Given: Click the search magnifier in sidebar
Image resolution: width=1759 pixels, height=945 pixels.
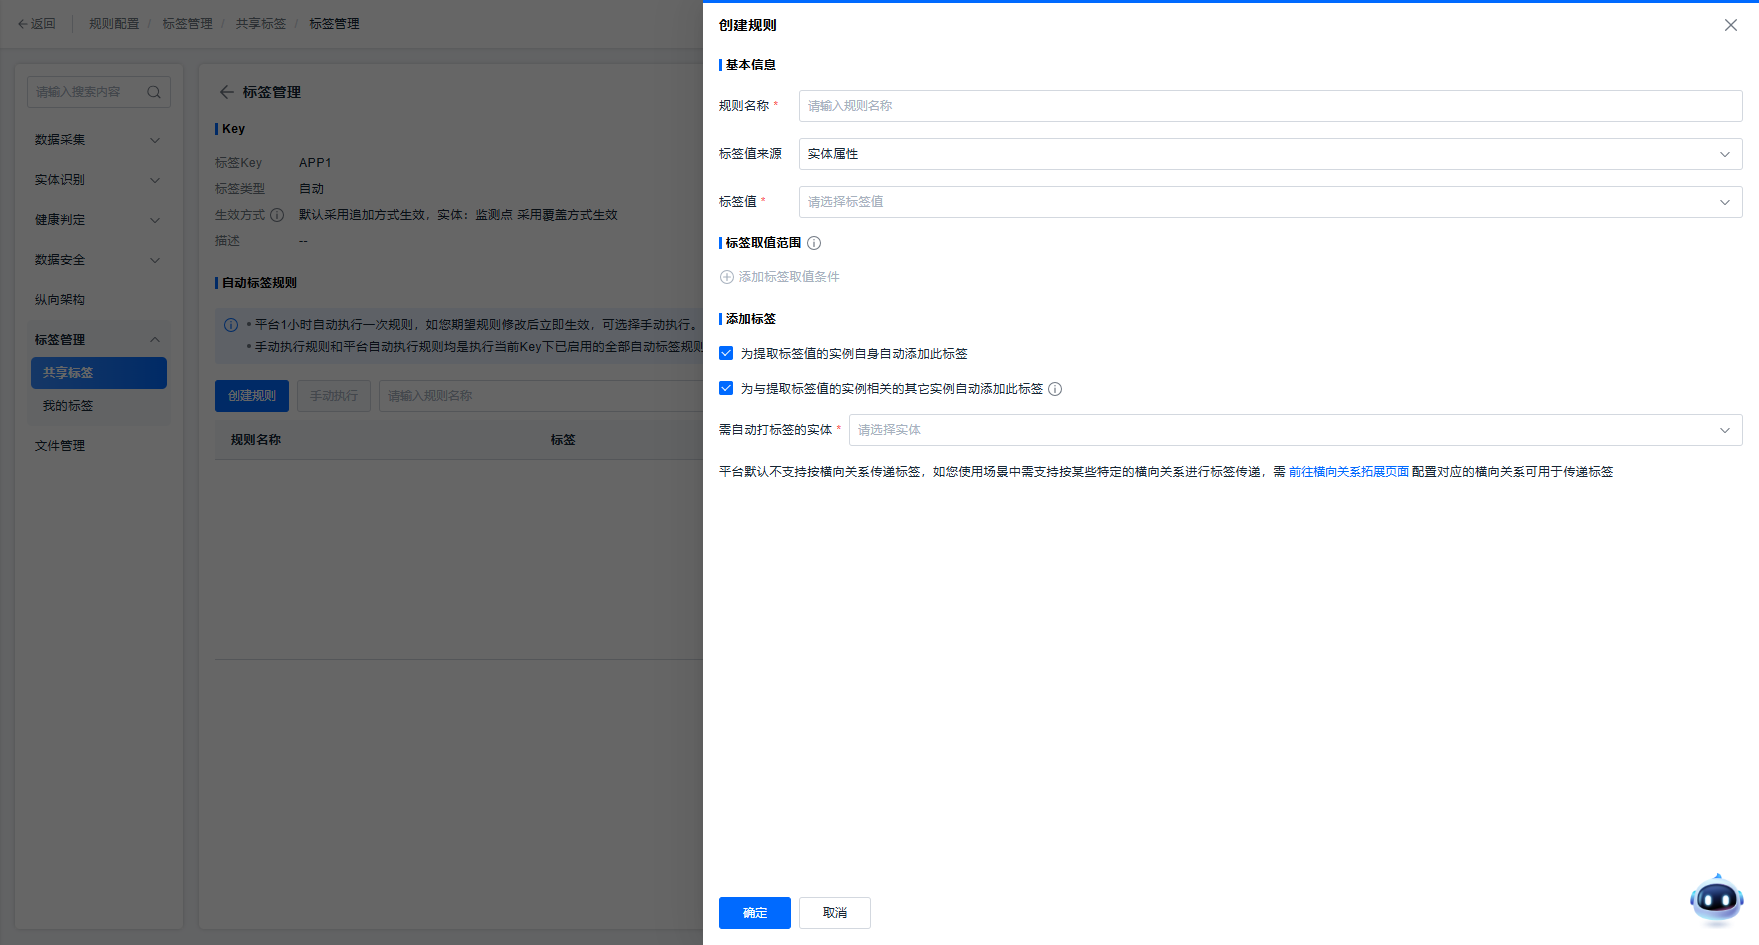Looking at the screenshot, I should coord(154,92).
